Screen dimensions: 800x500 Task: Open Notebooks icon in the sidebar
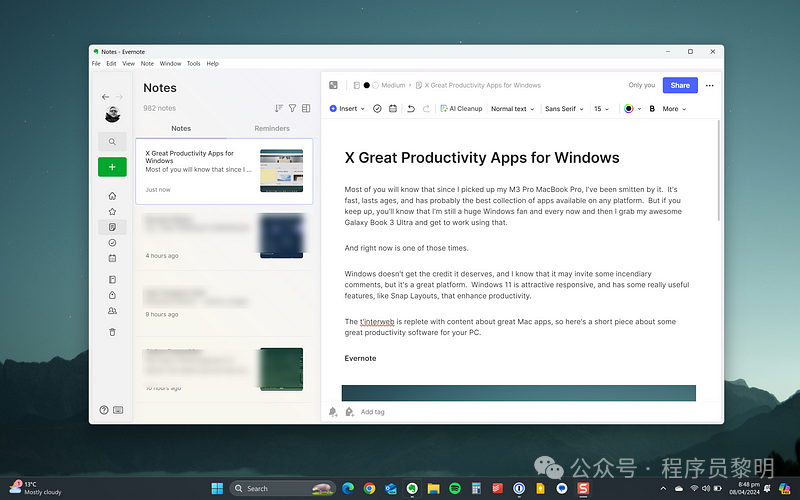(112, 280)
